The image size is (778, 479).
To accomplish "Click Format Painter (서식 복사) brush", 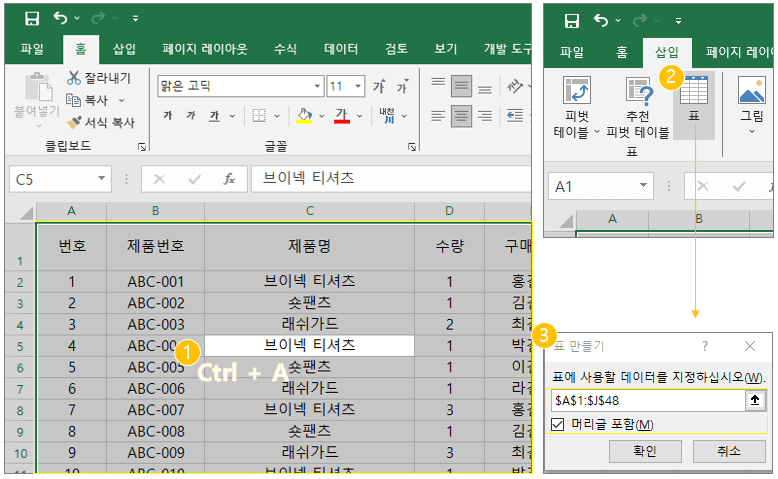I will (74, 122).
